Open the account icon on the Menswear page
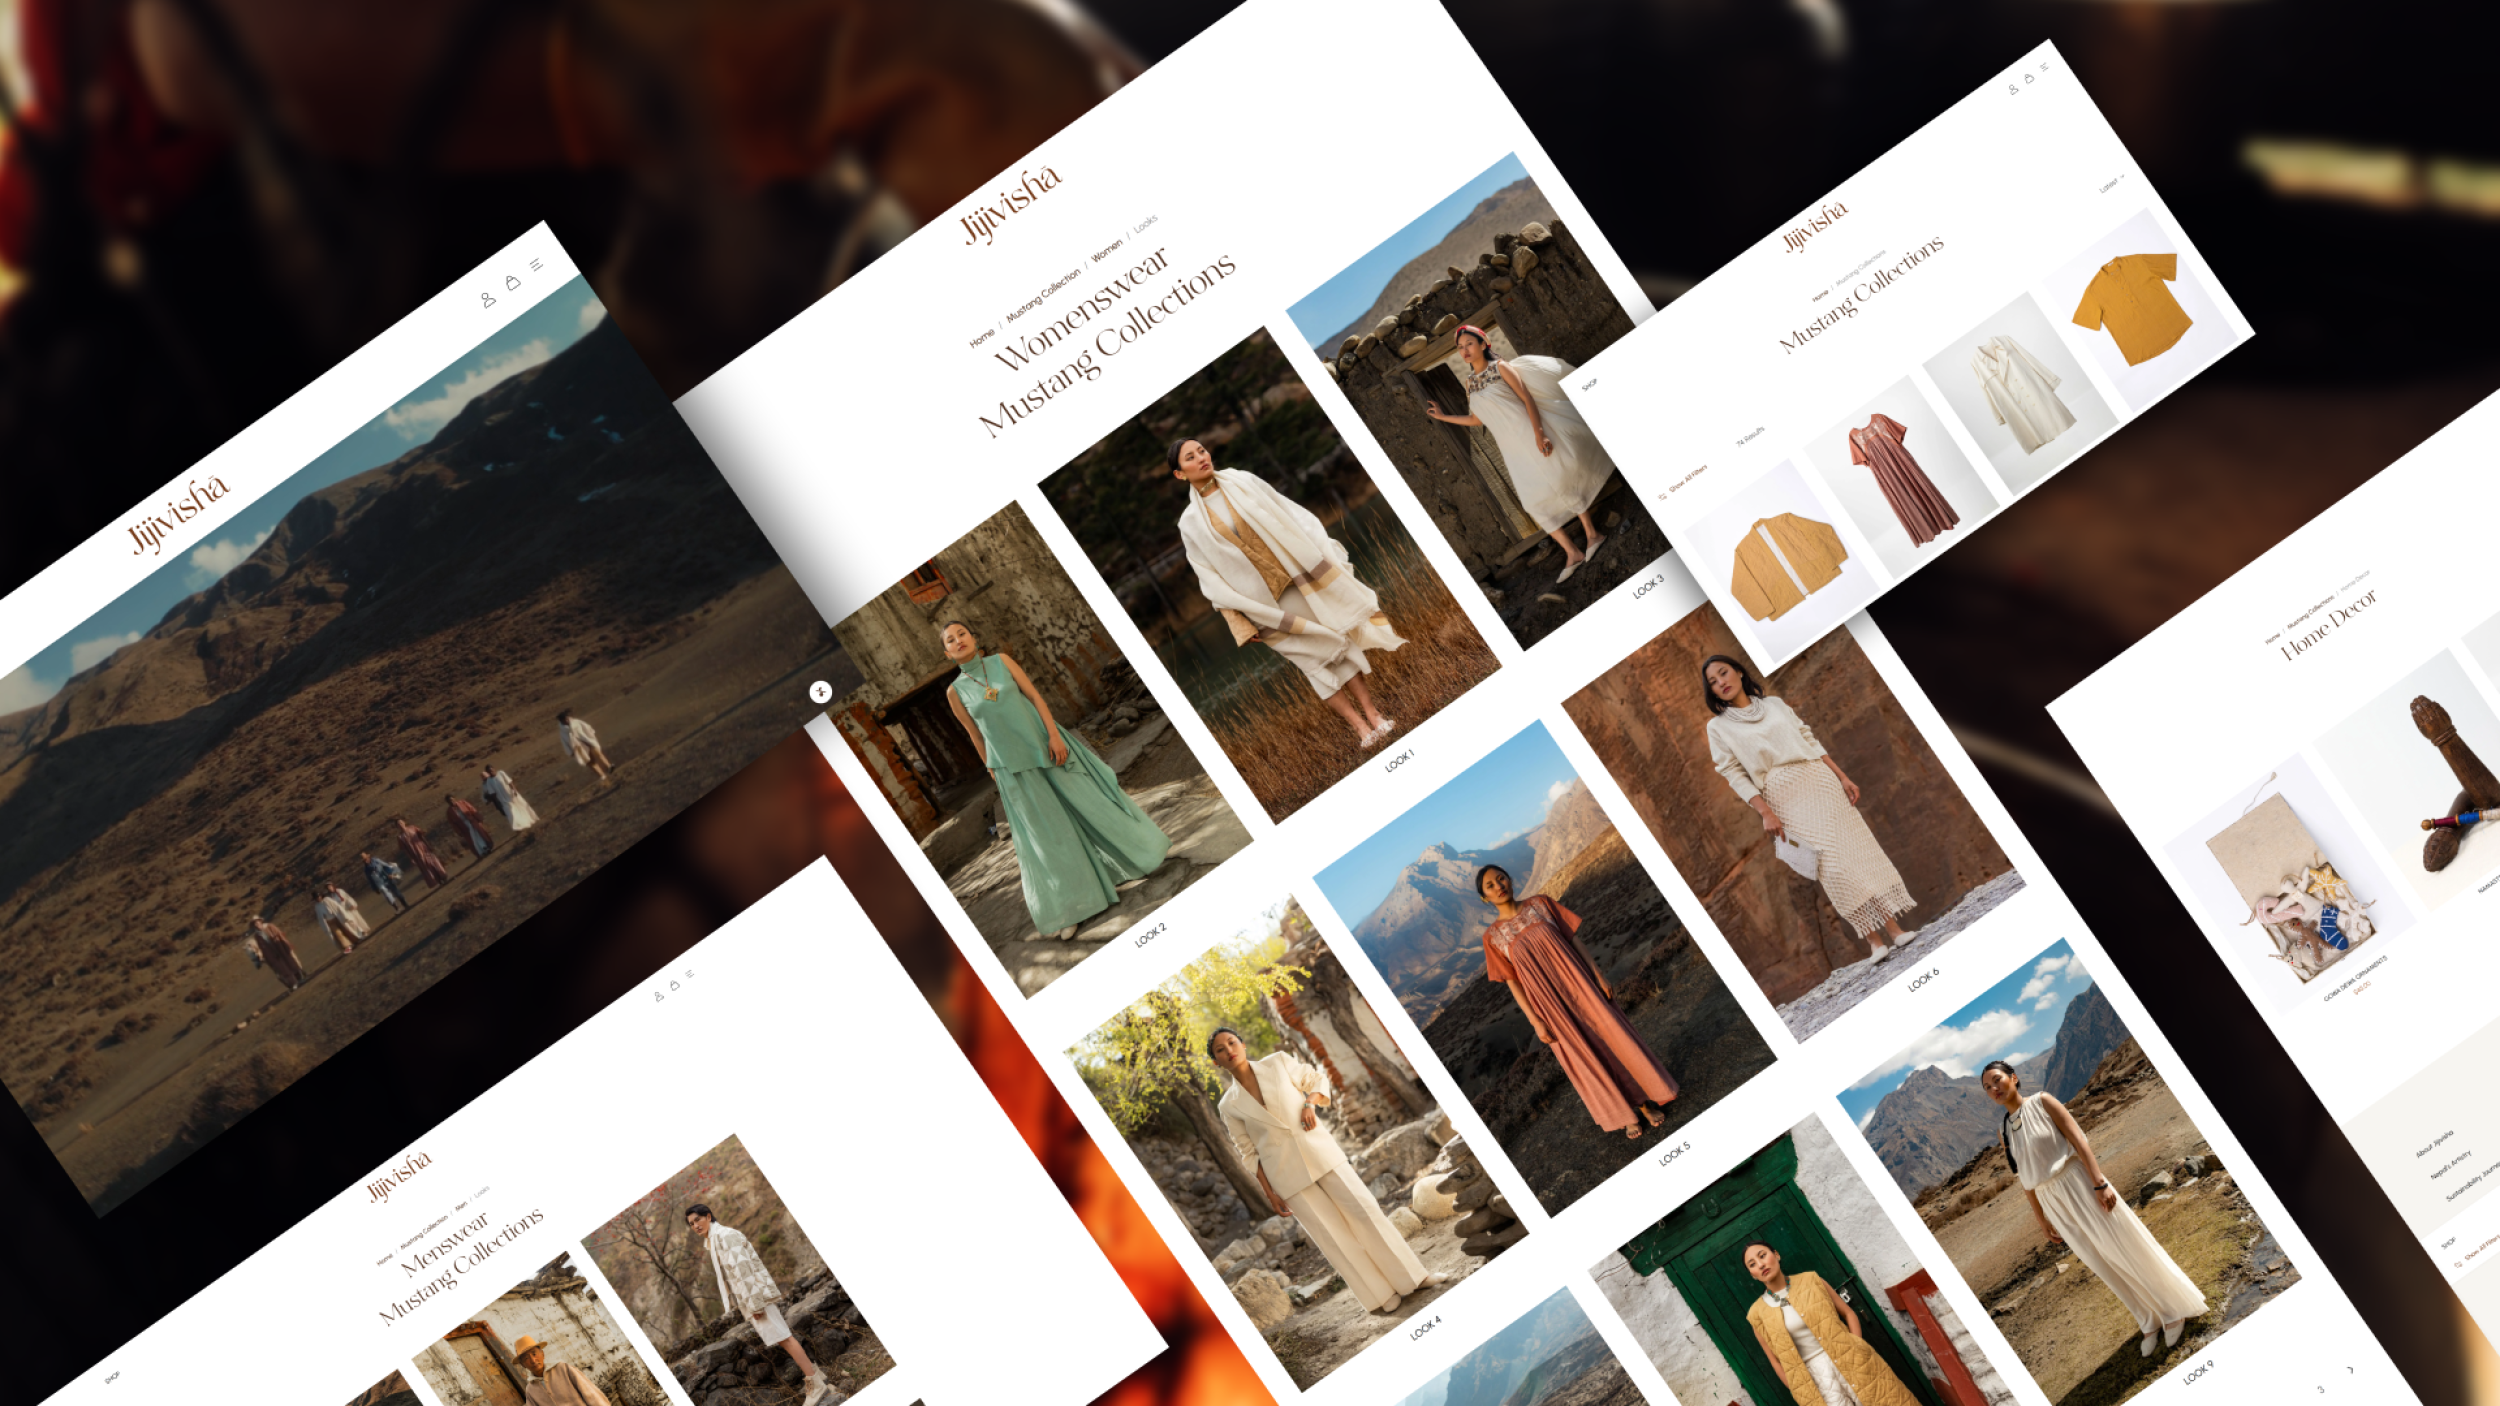The width and height of the screenshot is (2500, 1406). click(658, 996)
